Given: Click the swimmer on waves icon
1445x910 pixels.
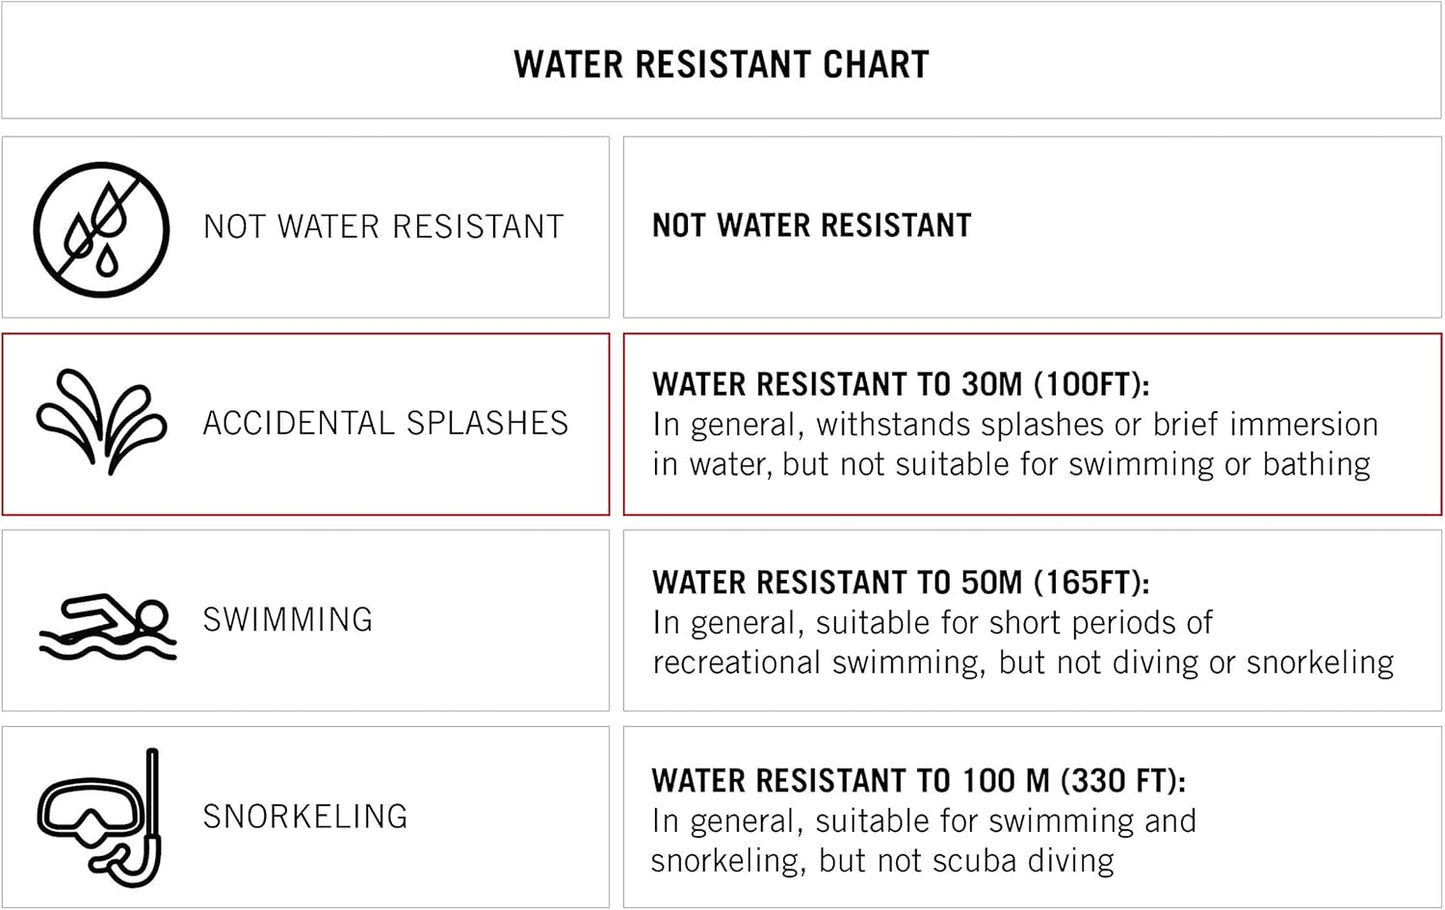Looking at the screenshot, I should (x=108, y=626).
